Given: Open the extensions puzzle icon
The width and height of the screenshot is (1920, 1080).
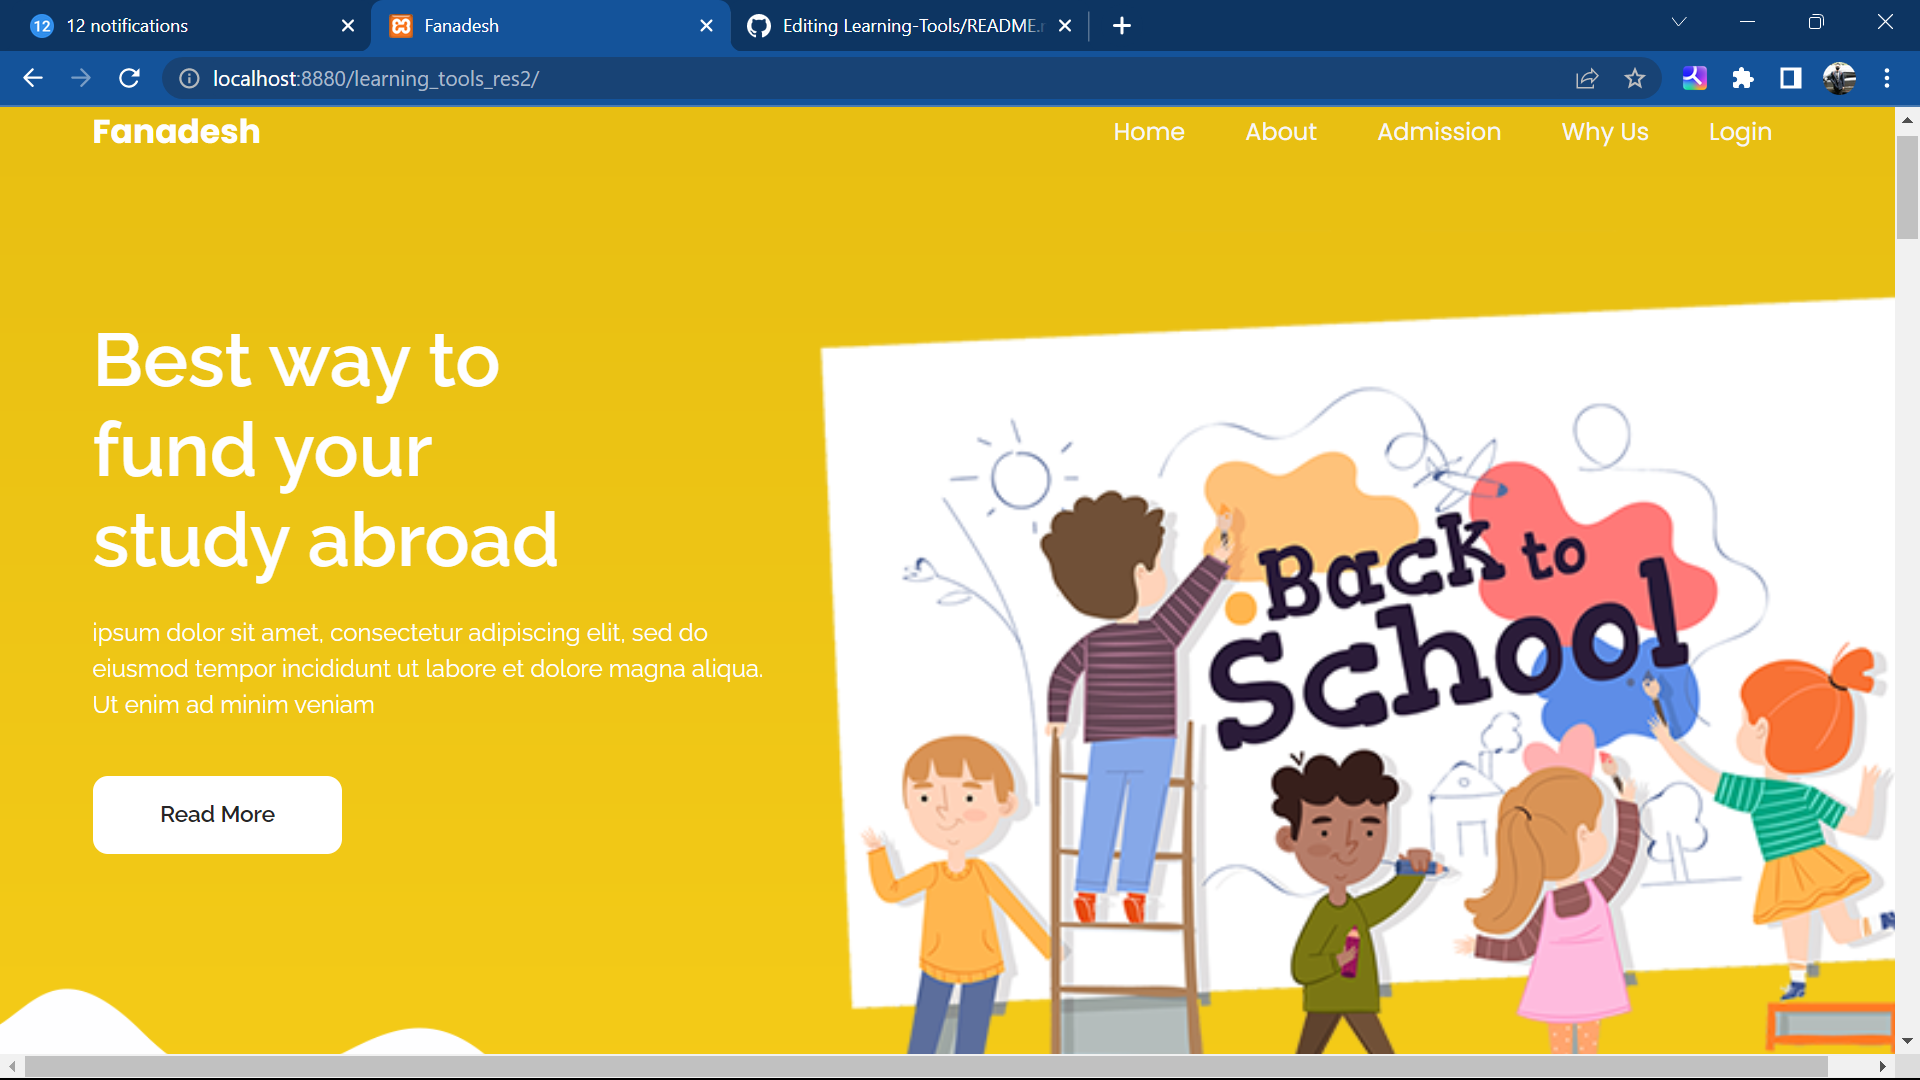Looking at the screenshot, I should click(x=1743, y=78).
